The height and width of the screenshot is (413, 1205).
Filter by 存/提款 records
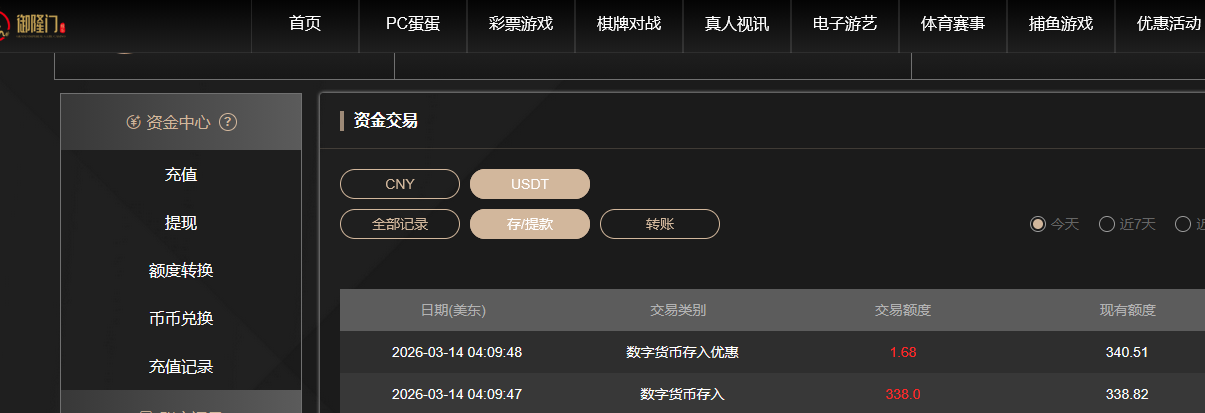click(530, 224)
